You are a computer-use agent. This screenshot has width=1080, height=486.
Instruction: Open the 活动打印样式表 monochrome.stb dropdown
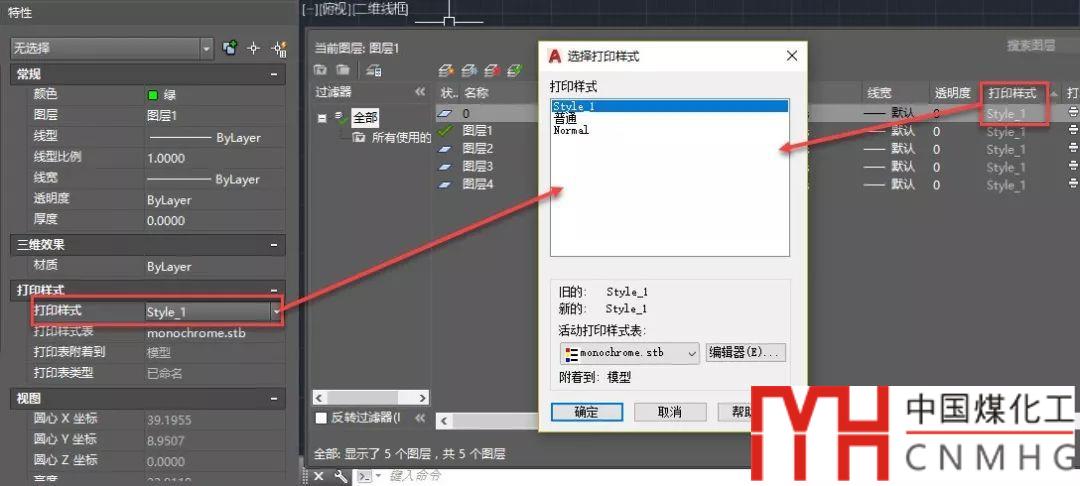[x=692, y=353]
